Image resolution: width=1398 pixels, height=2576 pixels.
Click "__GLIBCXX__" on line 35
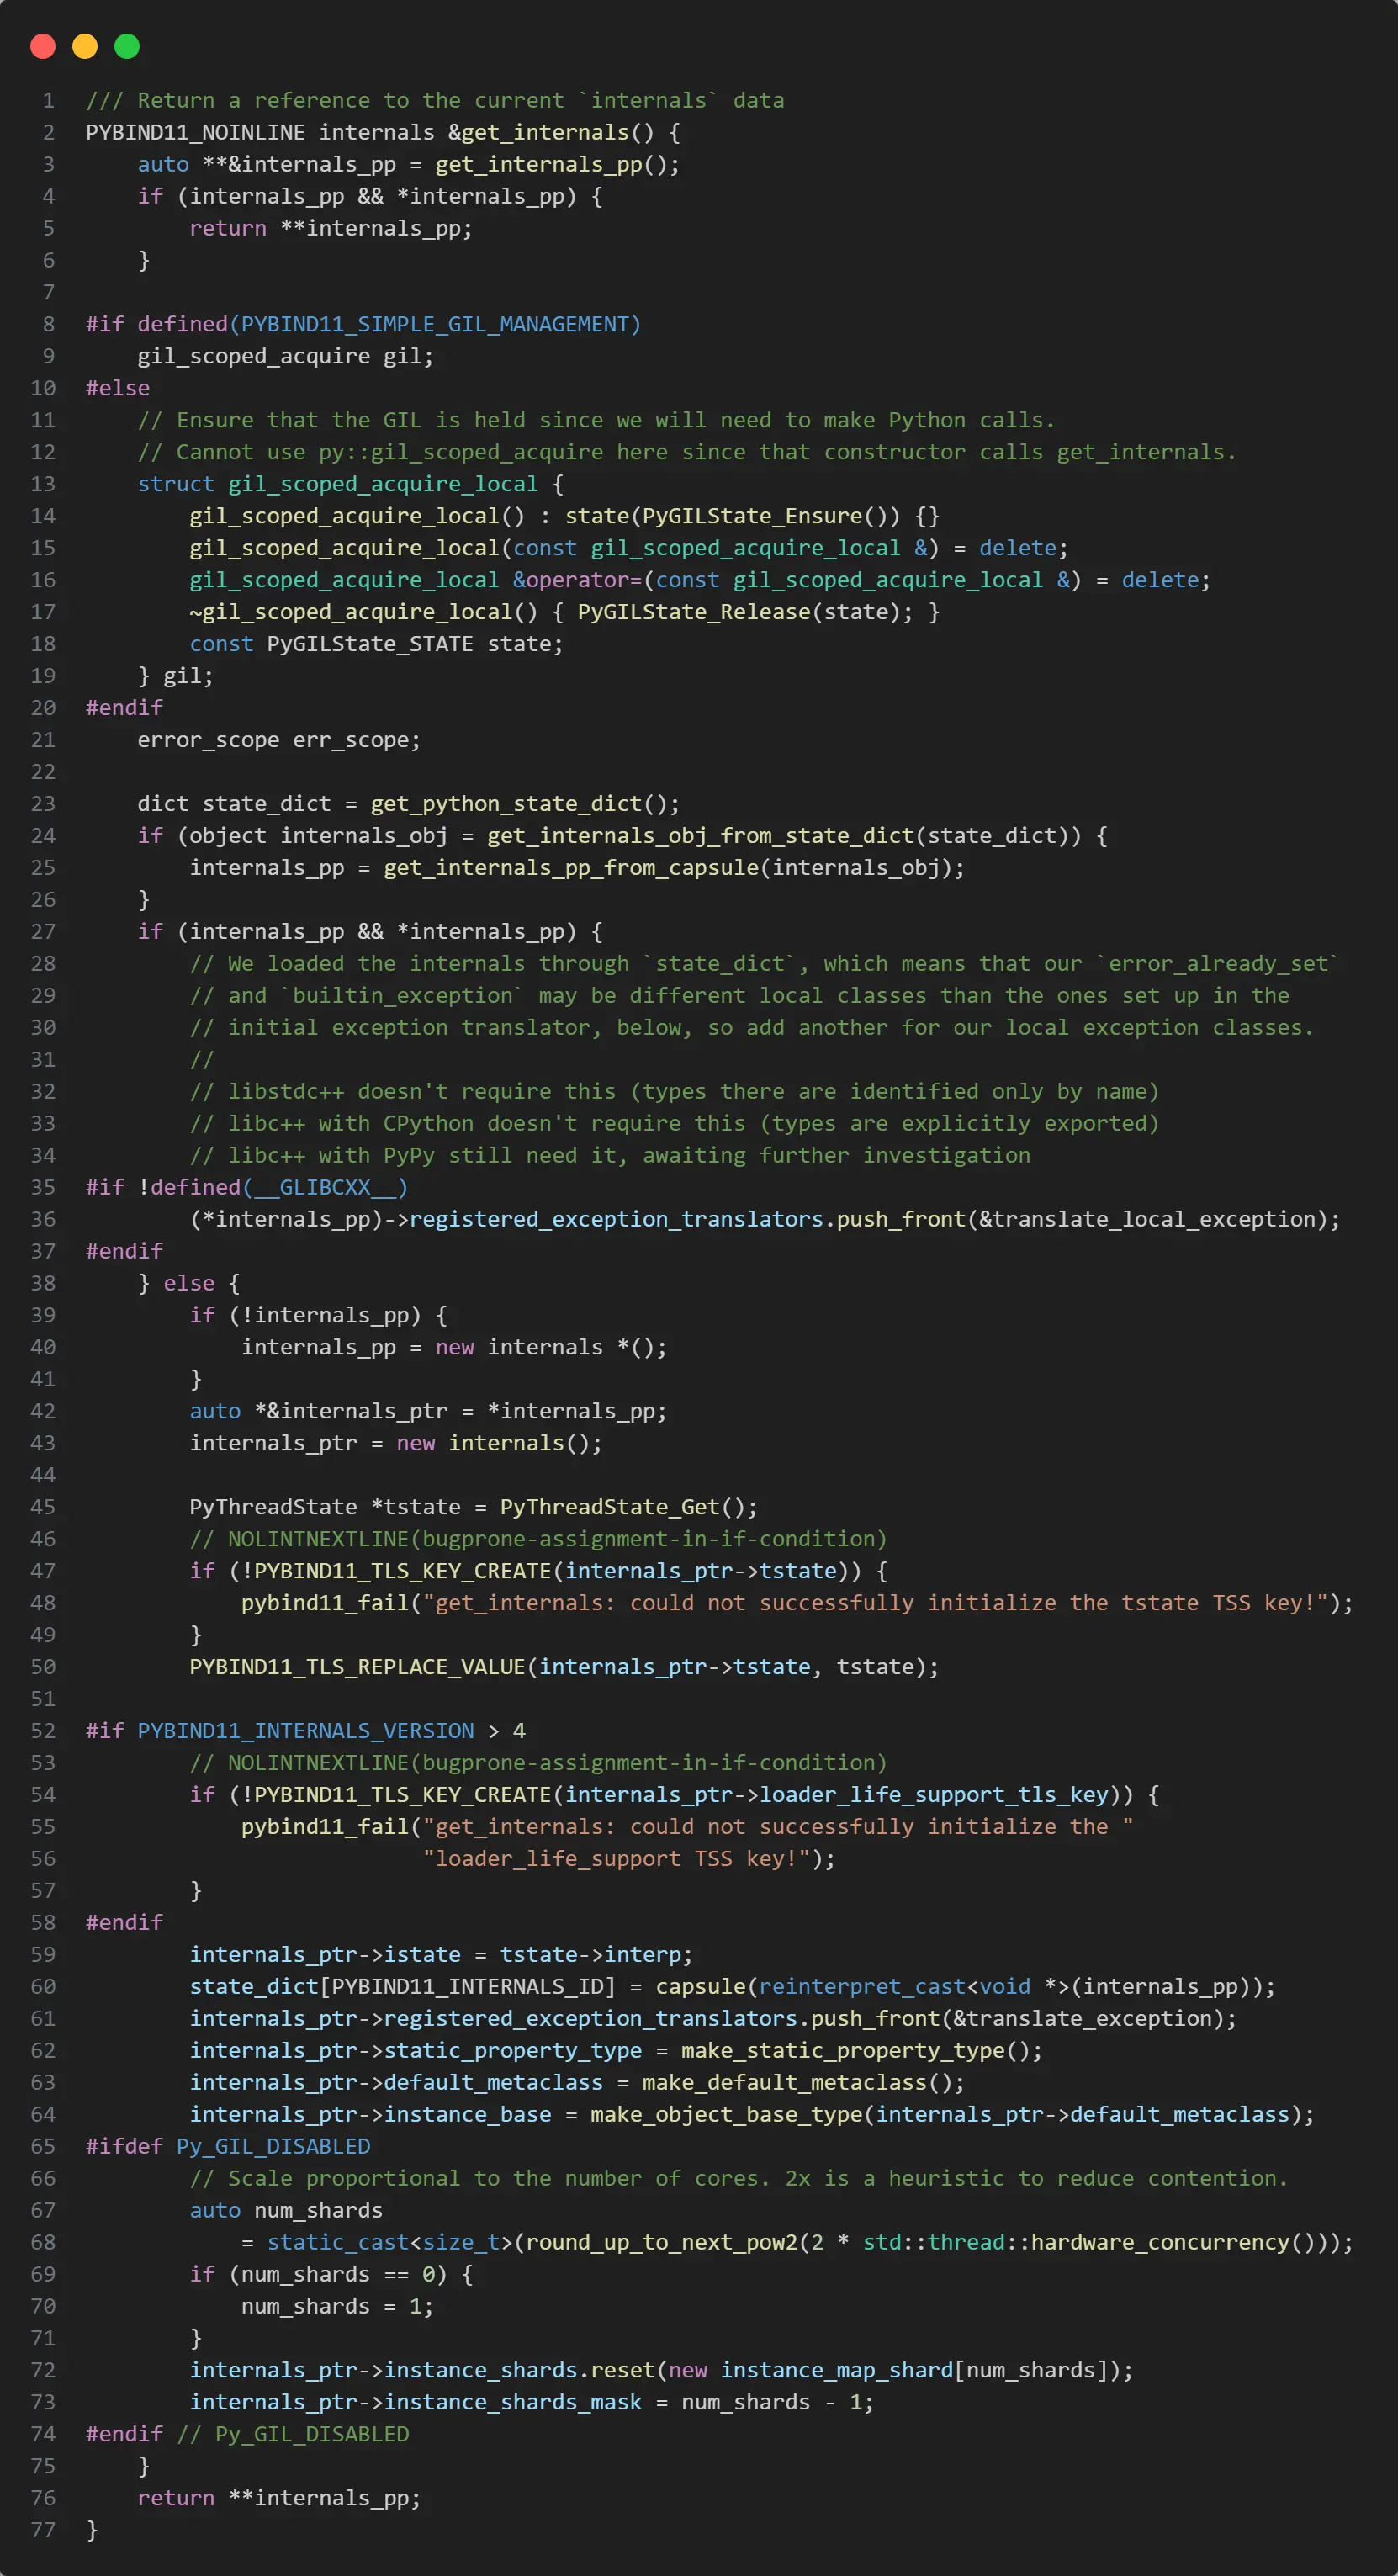pos(325,1189)
